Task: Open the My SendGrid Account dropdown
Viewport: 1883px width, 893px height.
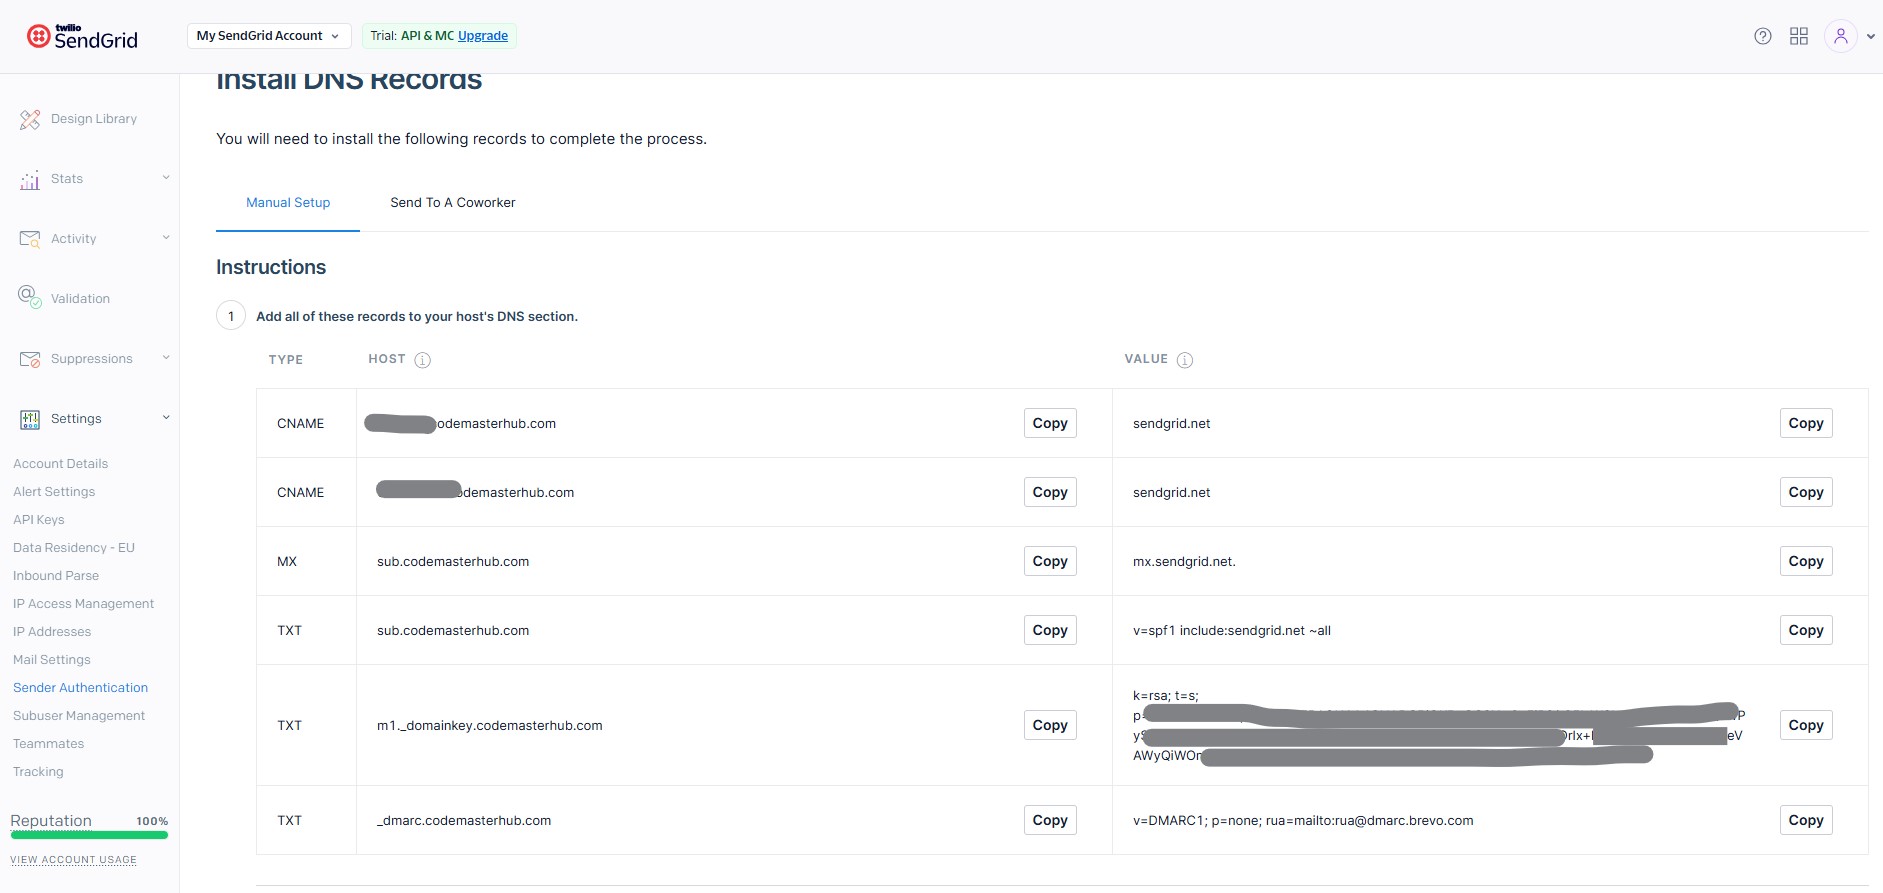Action: click(268, 36)
